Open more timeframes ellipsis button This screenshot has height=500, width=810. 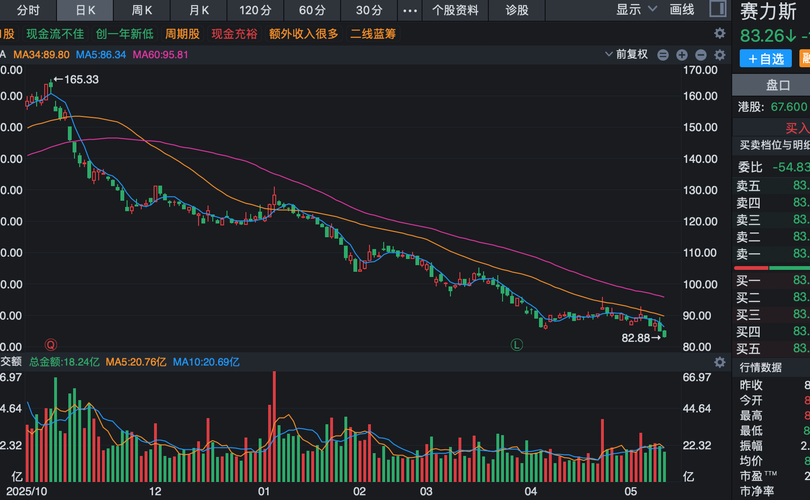tap(410, 10)
